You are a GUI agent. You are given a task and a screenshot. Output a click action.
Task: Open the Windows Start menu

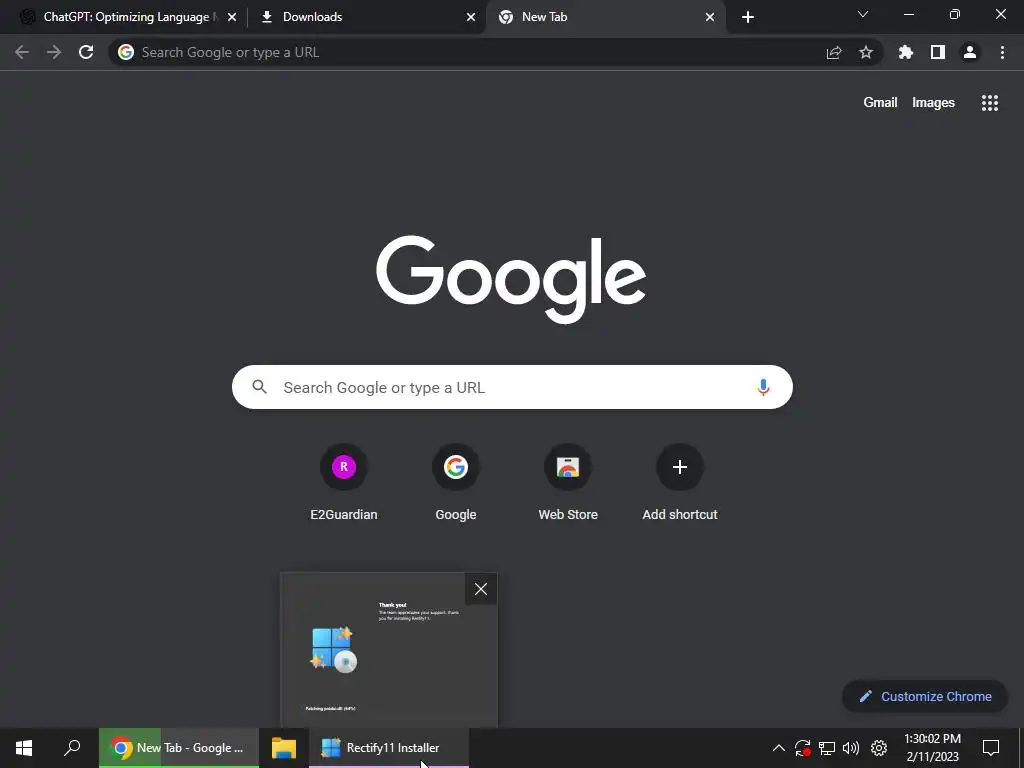pyautogui.click(x=24, y=748)
